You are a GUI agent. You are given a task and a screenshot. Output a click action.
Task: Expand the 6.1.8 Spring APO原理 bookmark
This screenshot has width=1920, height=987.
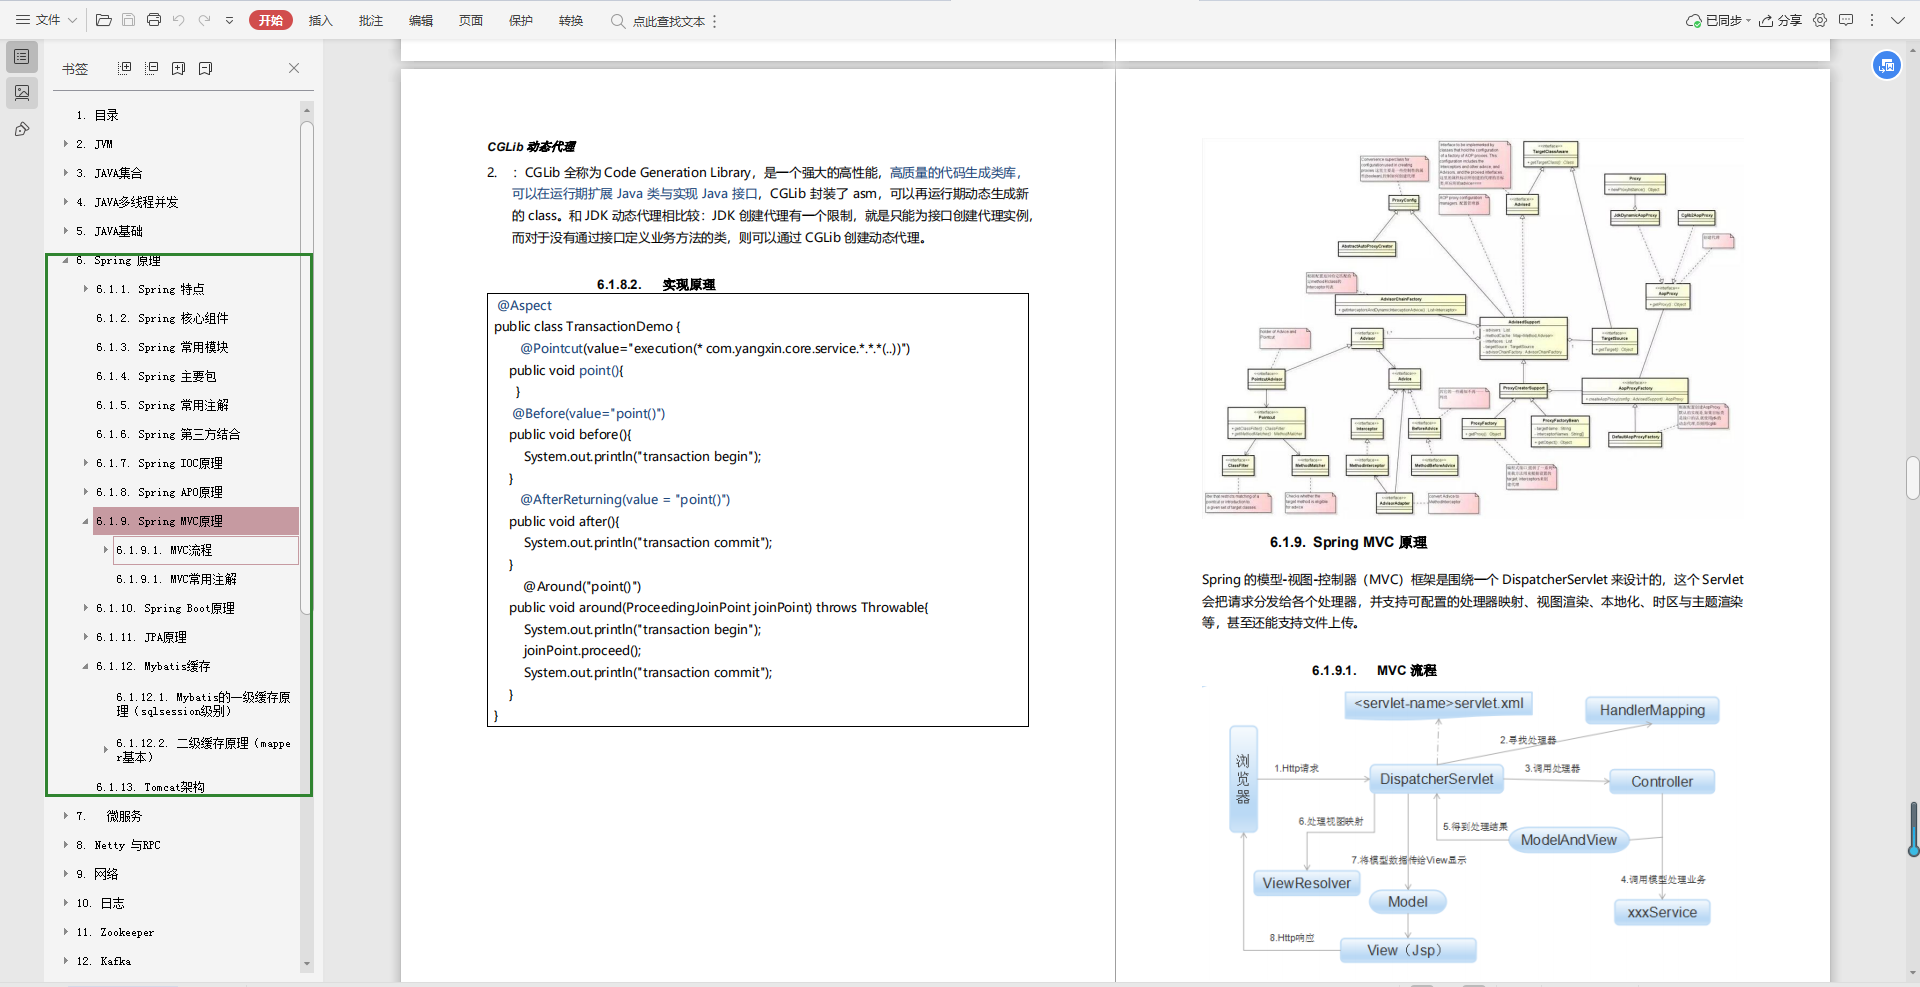pos(86,492)
